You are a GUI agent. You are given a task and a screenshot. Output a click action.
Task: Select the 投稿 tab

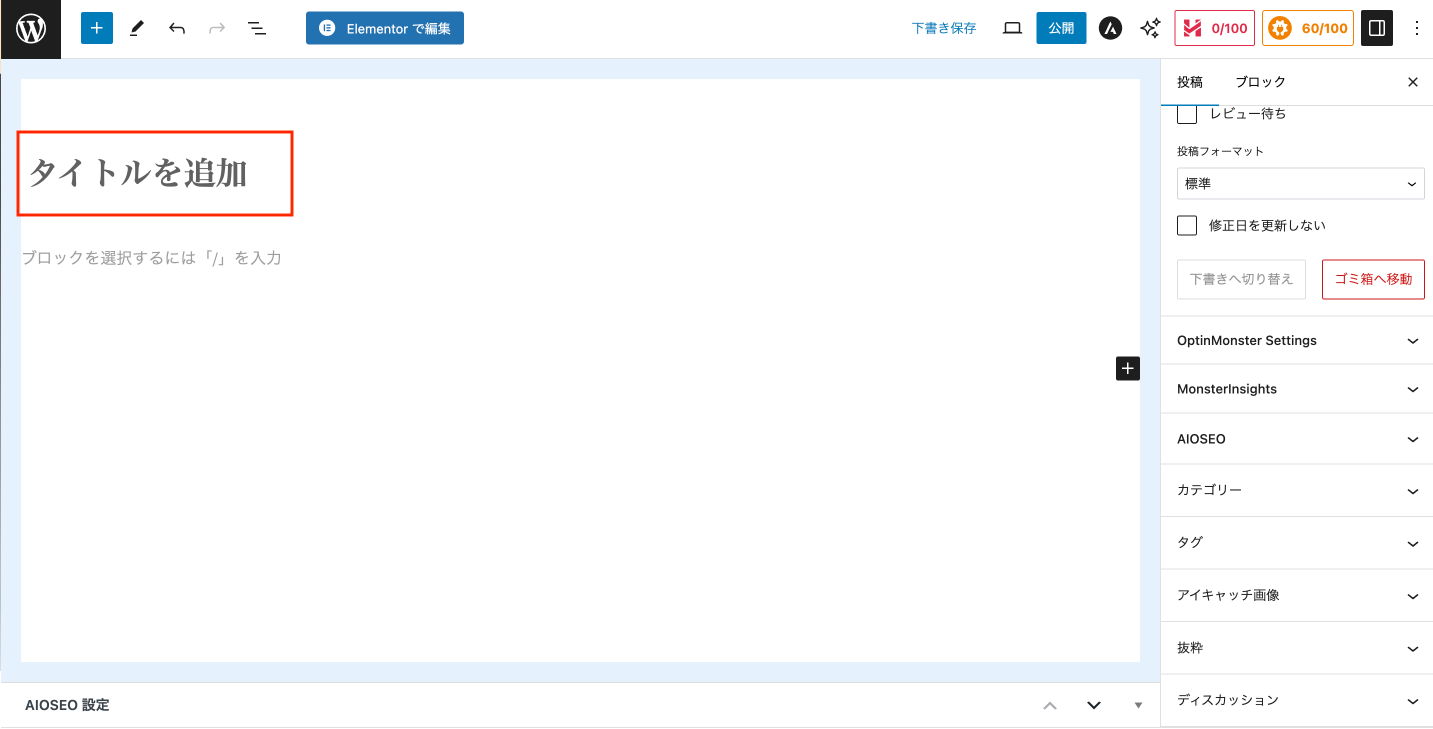pyautogui.click(x=1190, y=82)
